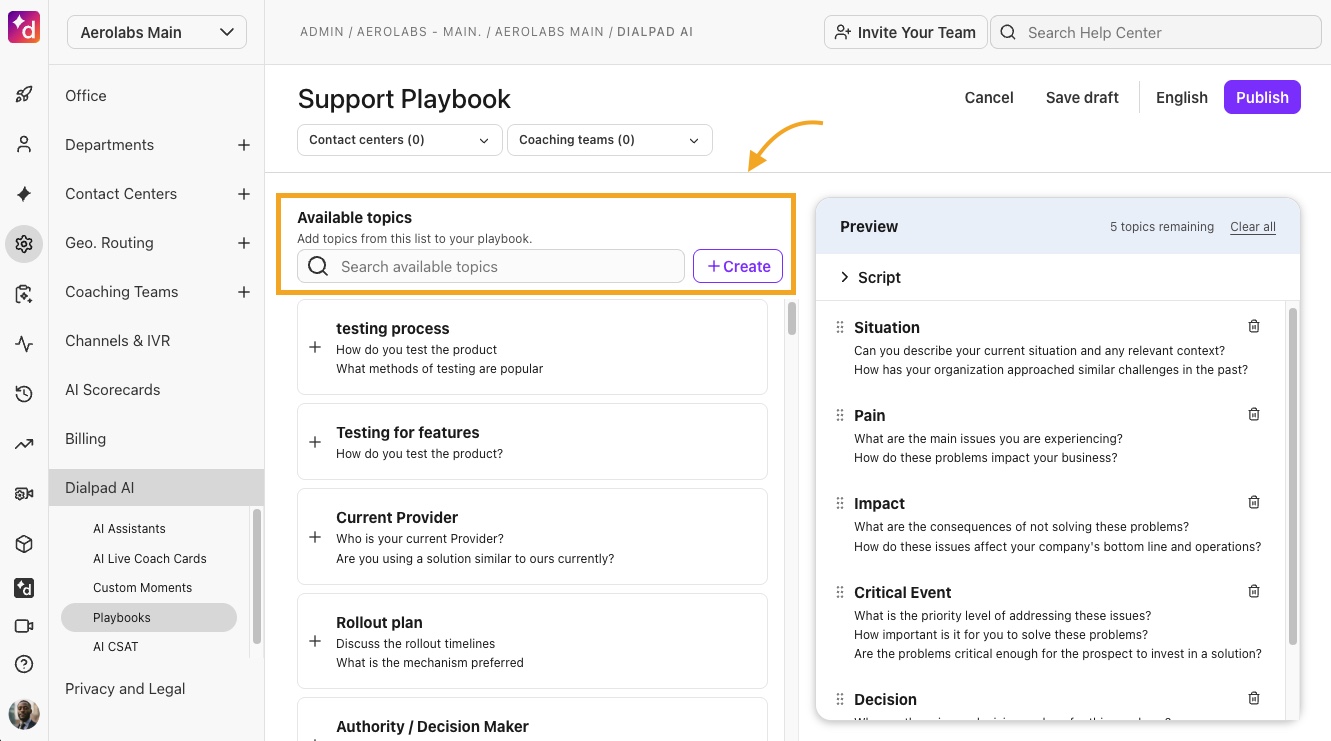Delete the Impact topic with trash icon
The image size is (1331, 741).
pos(1254,502)
